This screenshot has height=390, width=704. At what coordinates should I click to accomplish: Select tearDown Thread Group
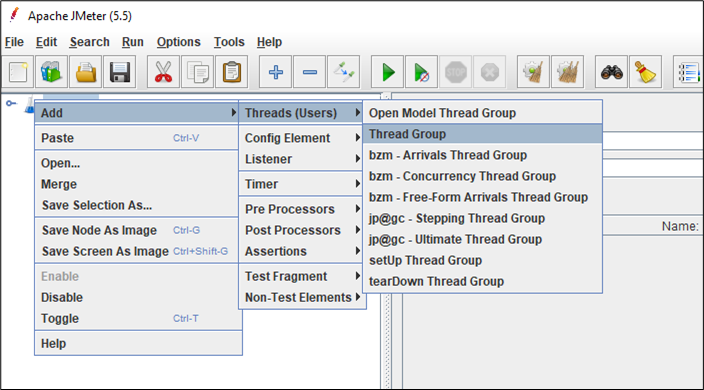point(482,281)
